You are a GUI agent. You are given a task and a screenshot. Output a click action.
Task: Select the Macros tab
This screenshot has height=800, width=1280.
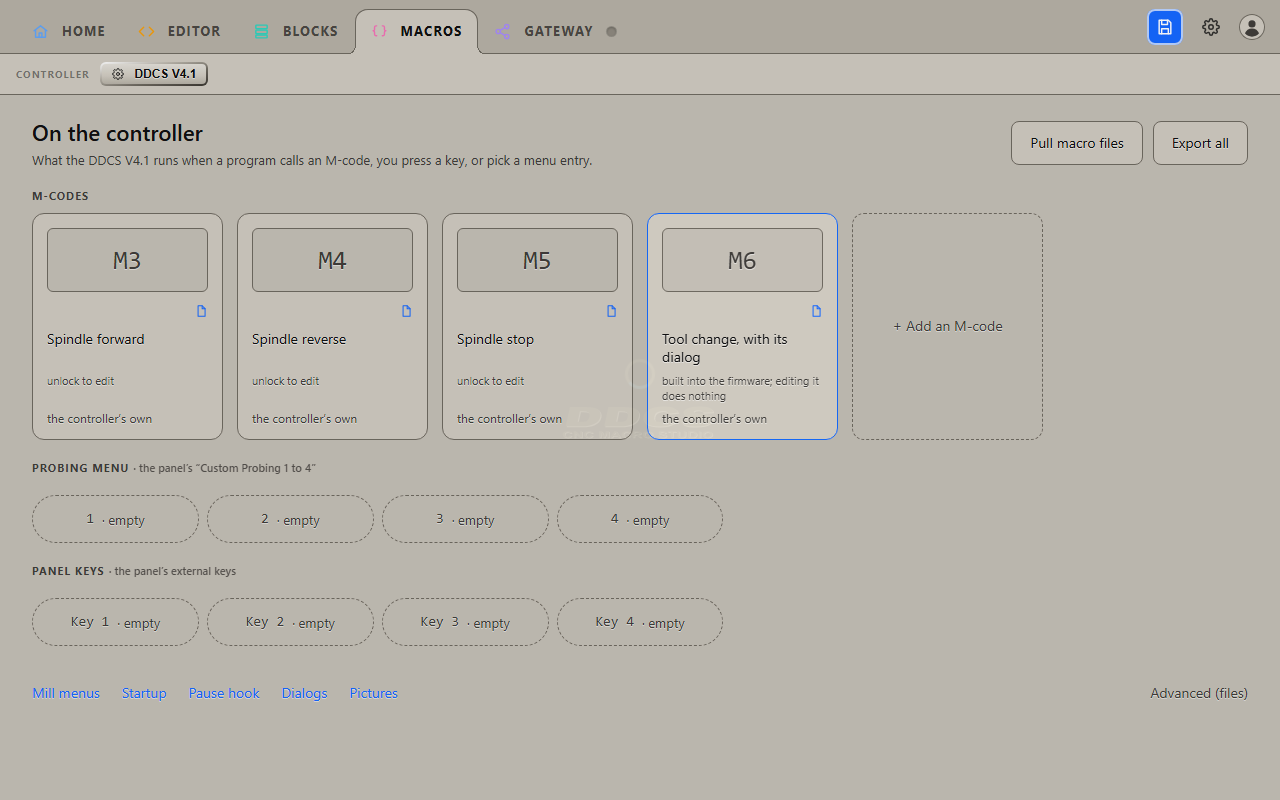[x=416, y=31]
